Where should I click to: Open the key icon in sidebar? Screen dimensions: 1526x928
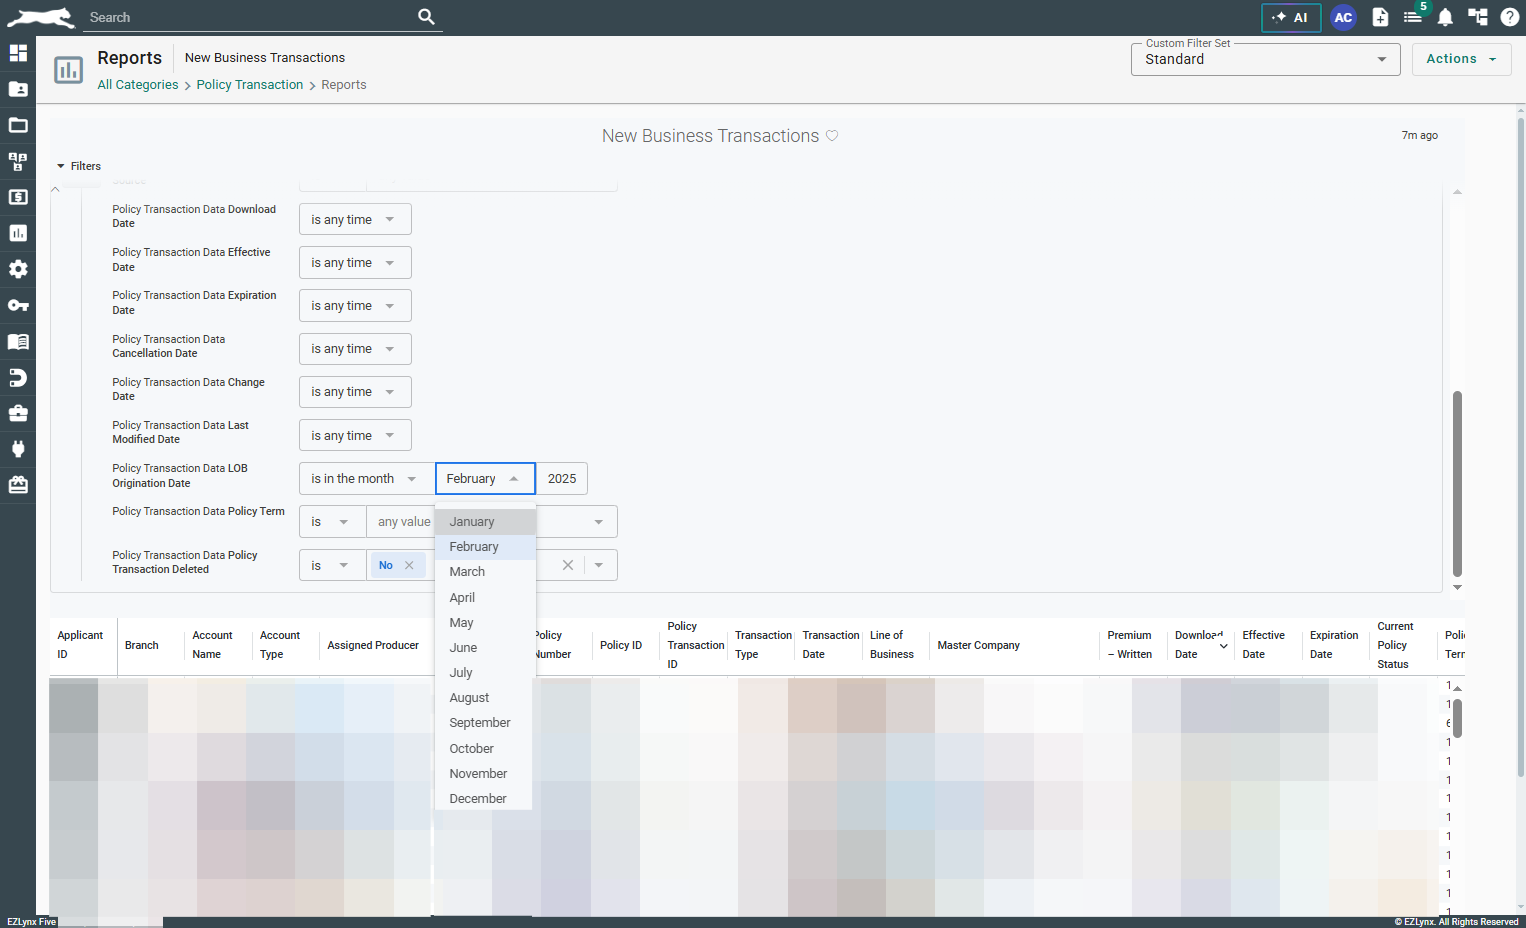pyautogui.click(x=18, y=305)
